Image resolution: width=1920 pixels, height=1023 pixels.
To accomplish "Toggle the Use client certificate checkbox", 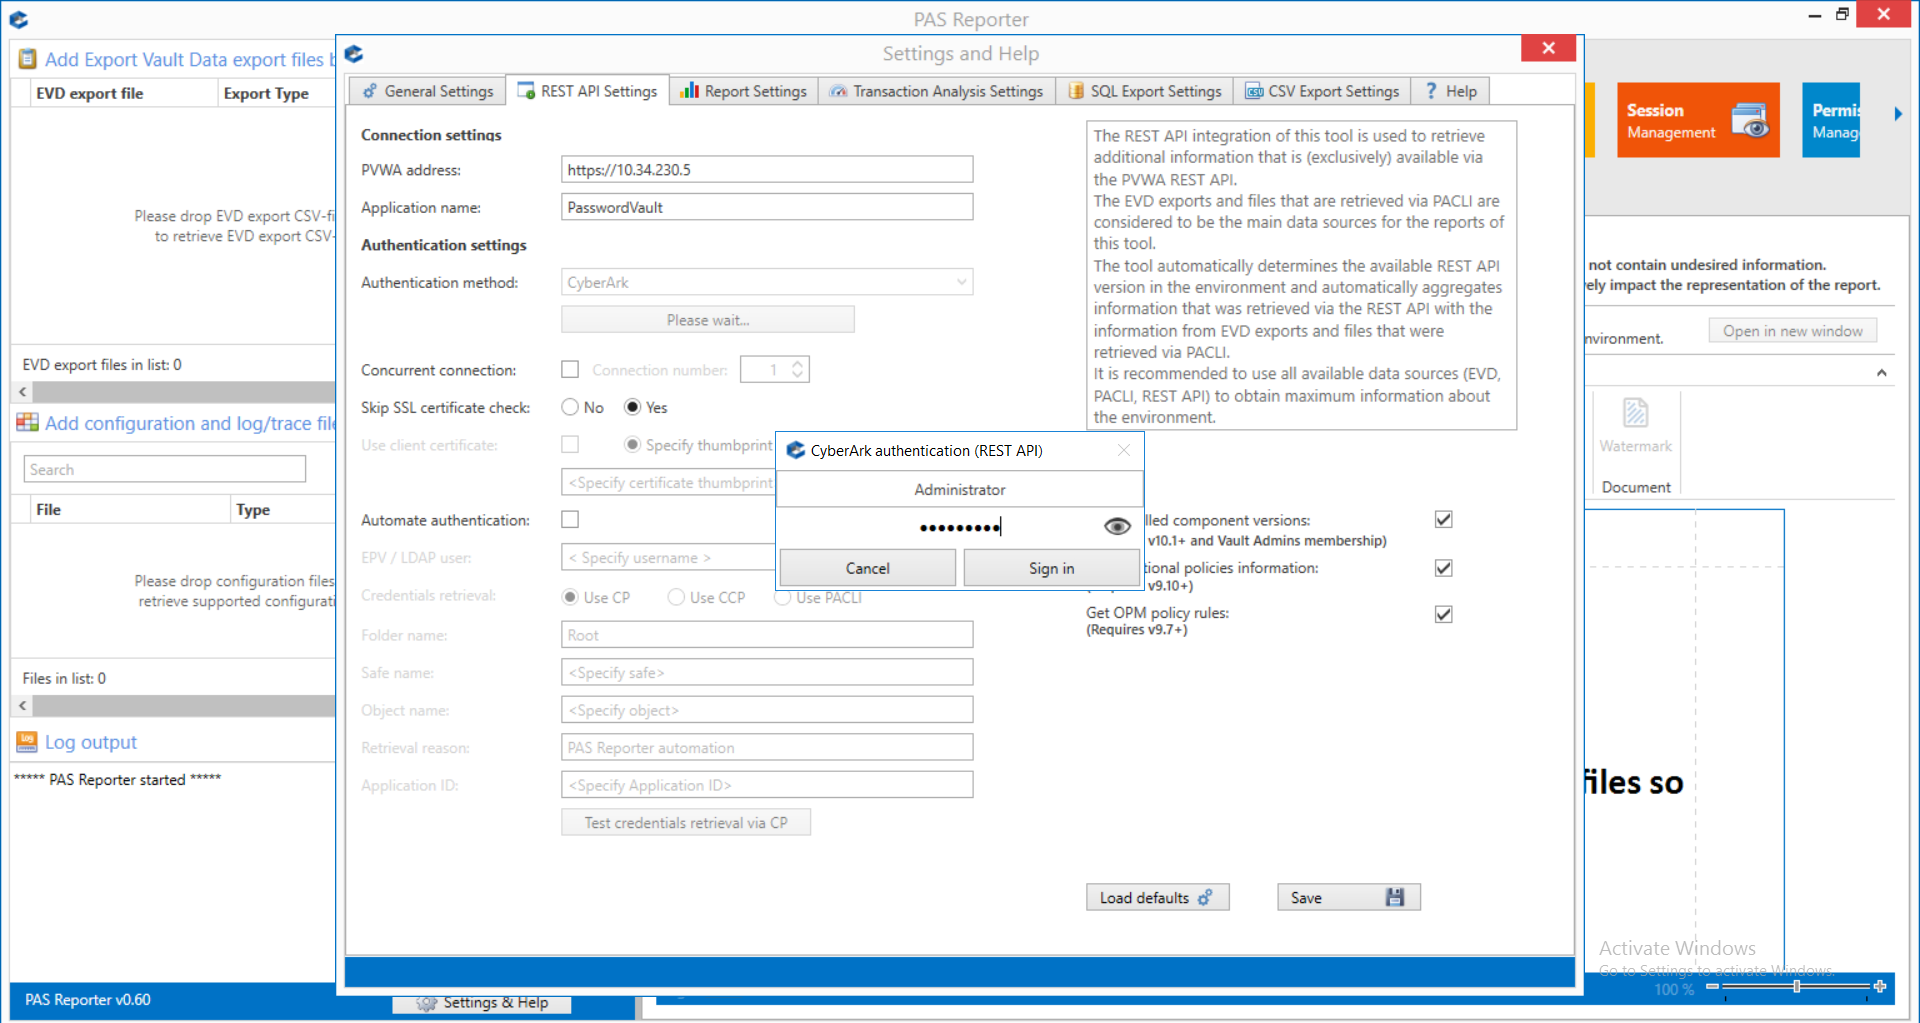I will tap(570, 444).
